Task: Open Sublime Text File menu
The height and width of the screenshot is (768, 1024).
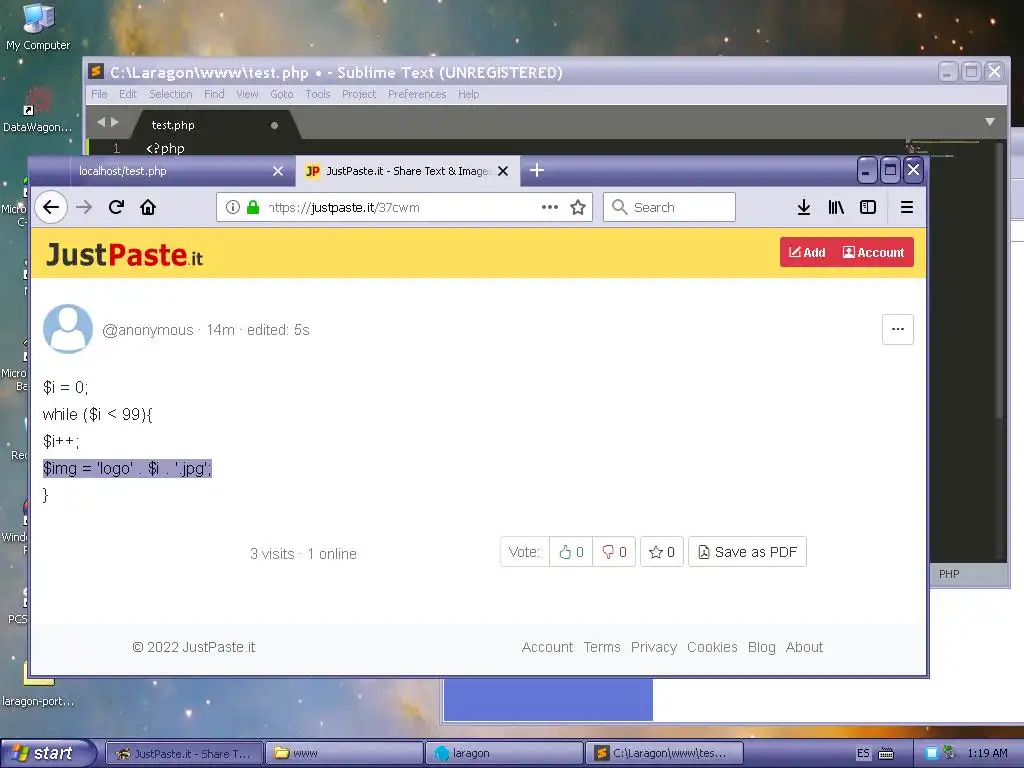Action: pos(99,94)
